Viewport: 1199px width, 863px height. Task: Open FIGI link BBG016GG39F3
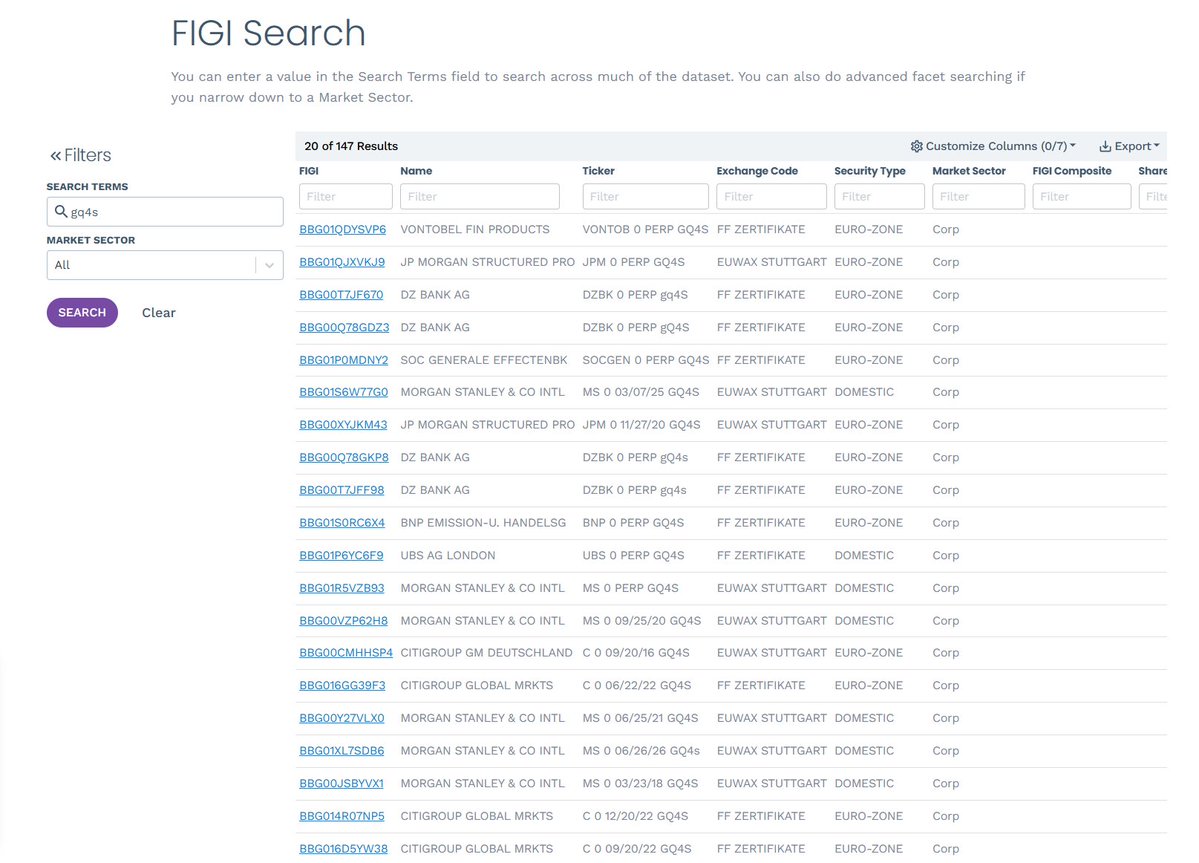pos(342,686)
